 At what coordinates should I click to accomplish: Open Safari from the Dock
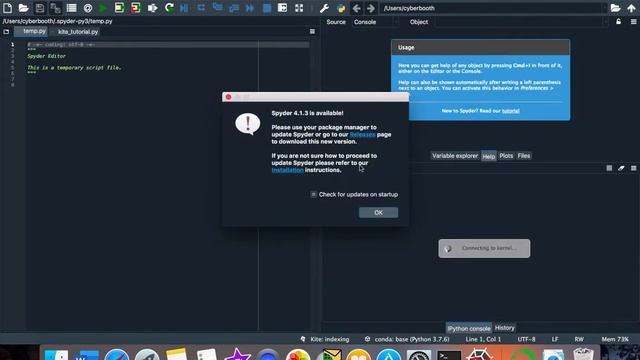(116, 354)
